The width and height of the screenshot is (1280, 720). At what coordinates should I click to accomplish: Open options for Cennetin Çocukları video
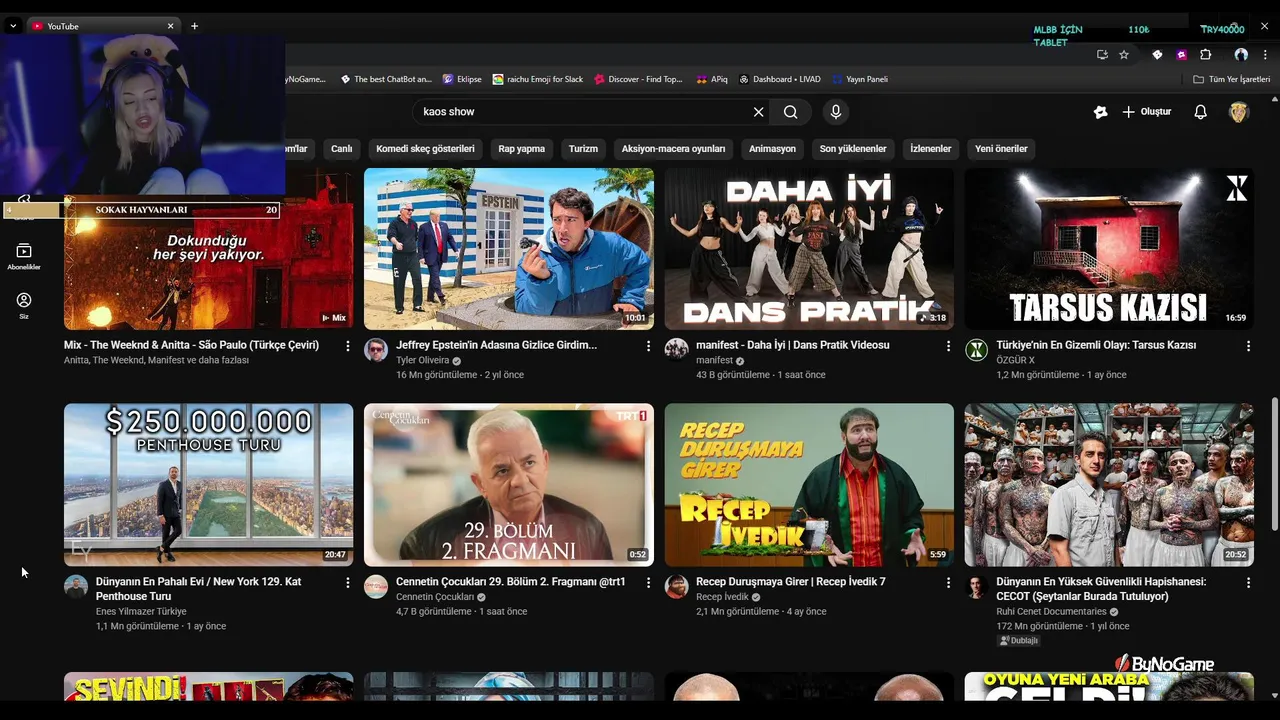(x=648, y=582)
